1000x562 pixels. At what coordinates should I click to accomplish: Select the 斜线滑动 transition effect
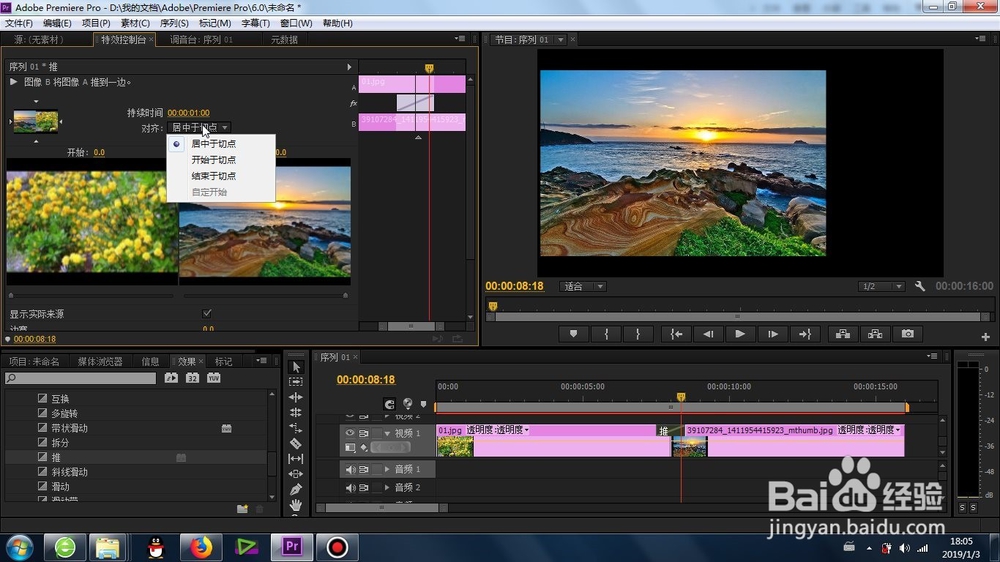pyautogui.click(x=70, y=472)
